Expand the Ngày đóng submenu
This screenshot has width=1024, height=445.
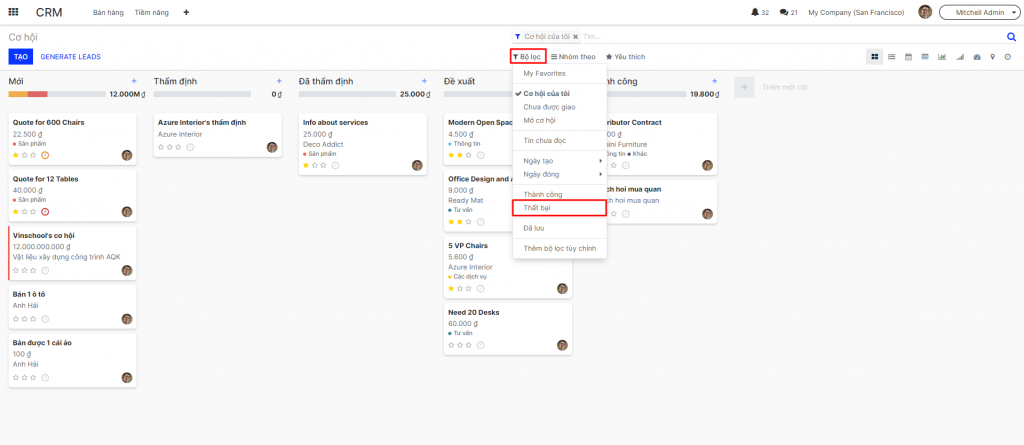560,174
